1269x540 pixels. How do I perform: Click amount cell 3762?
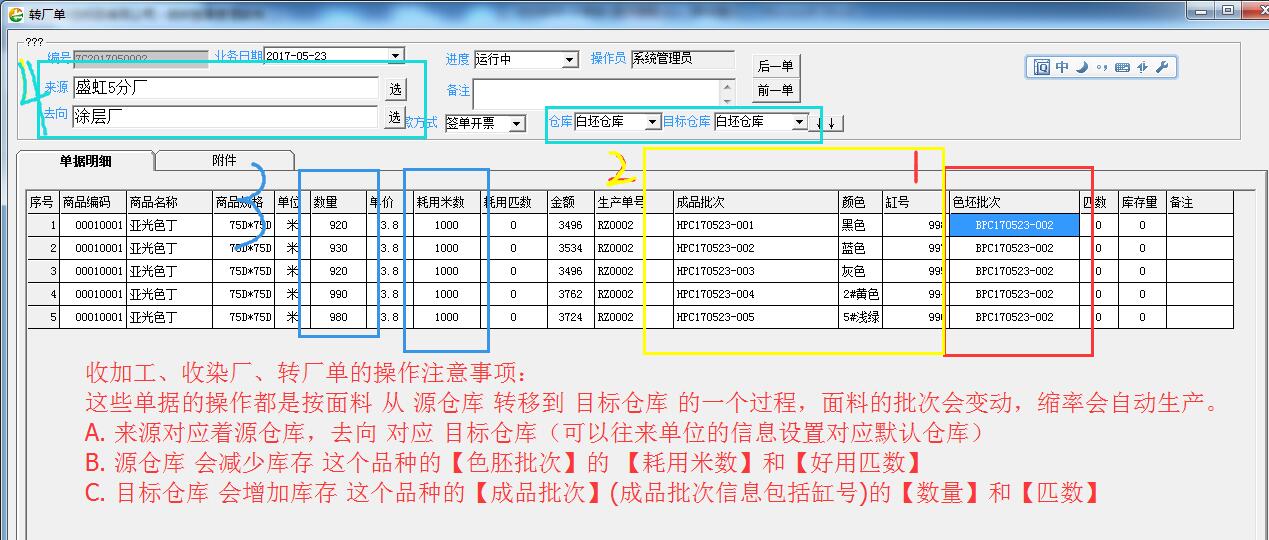tap(571, 294)
